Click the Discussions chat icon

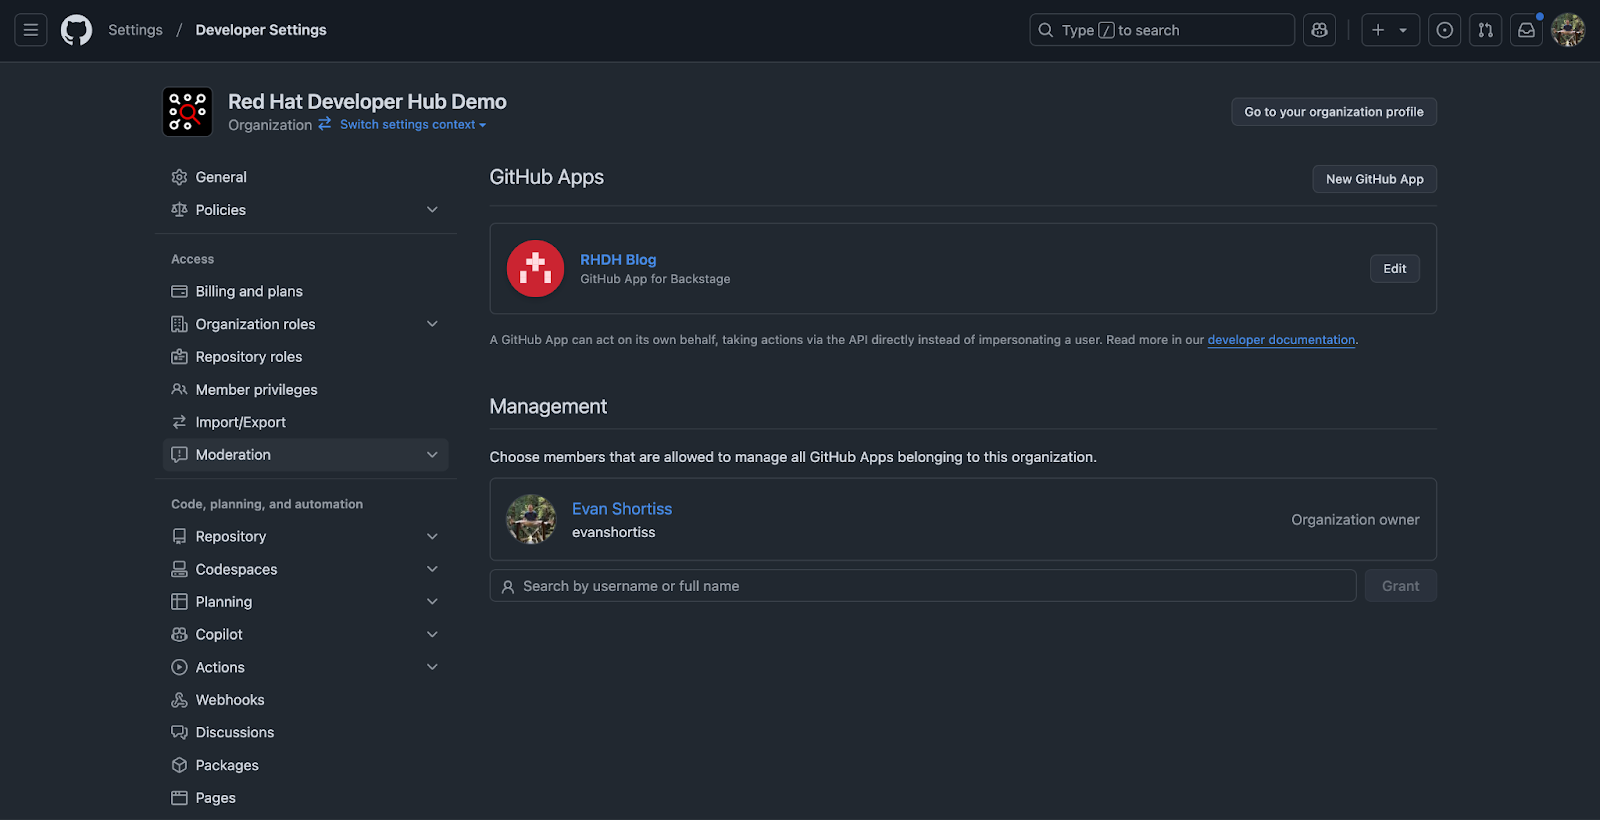tap(179, 733)
